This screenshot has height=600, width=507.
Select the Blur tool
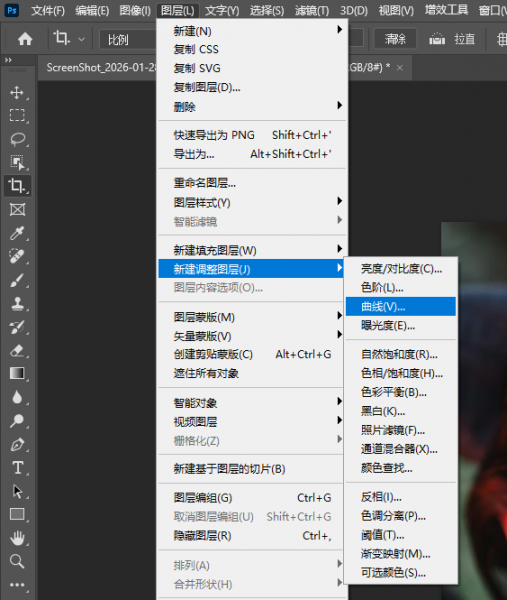[x=17, y=397]
